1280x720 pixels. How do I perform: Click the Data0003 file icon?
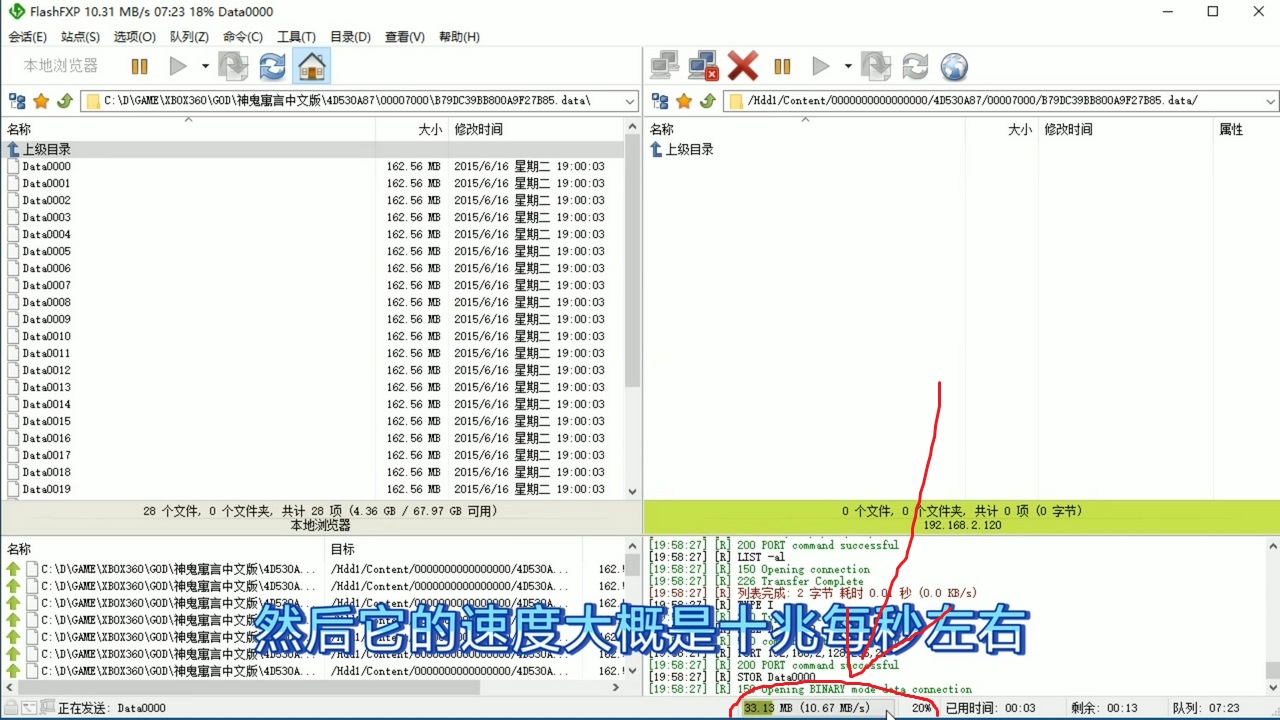pyautogui.click(x=13, y=217)
